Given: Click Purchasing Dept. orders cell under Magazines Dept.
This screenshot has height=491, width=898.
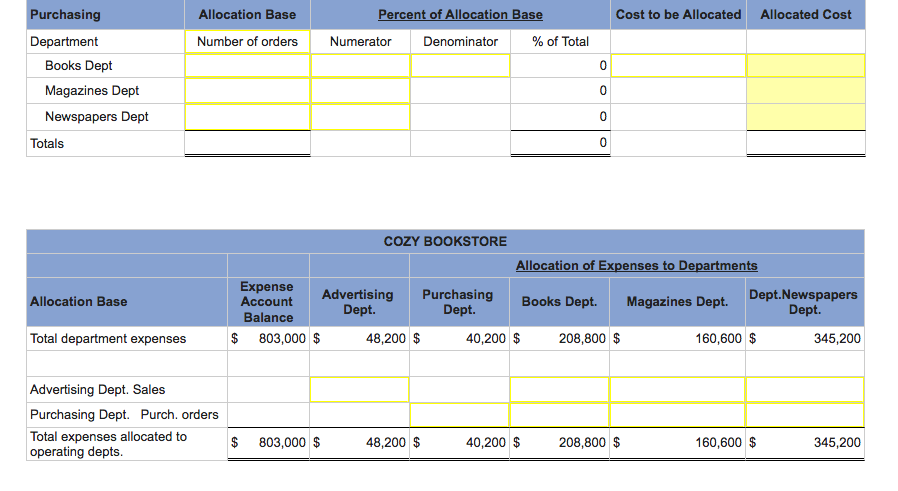Looking at the screenshot, I should (678, 415).
